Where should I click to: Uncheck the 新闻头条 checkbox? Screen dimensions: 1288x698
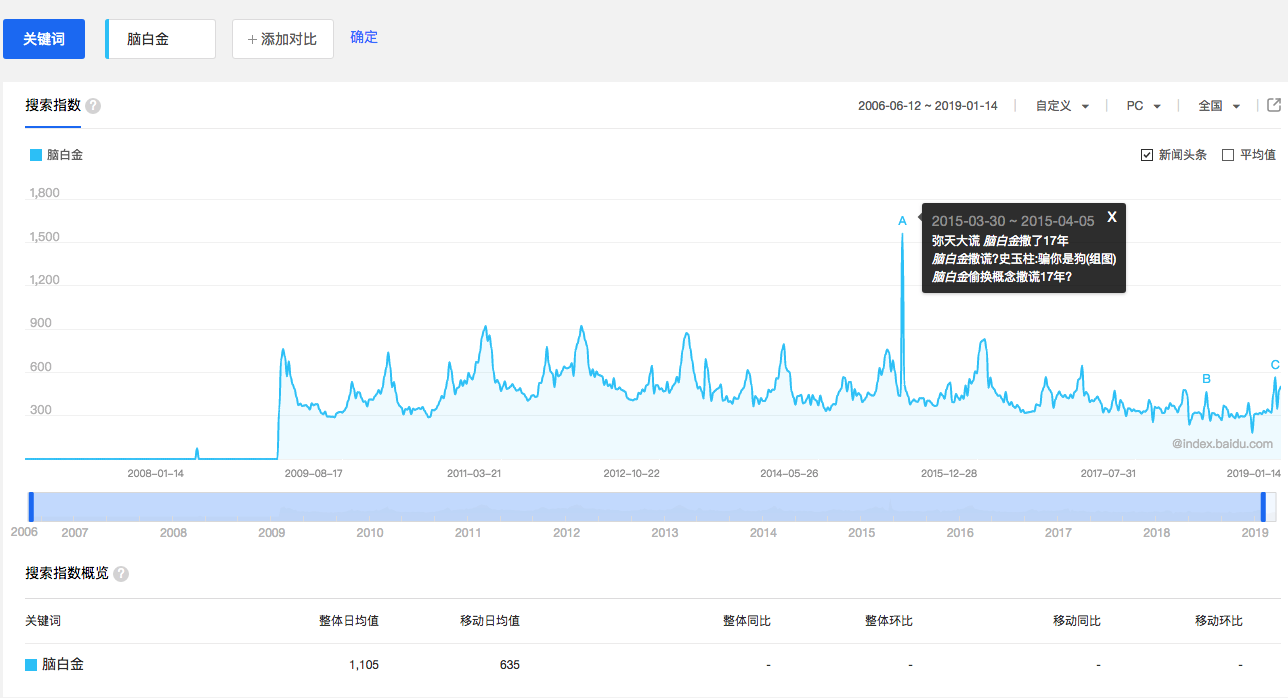point(1147,155)
